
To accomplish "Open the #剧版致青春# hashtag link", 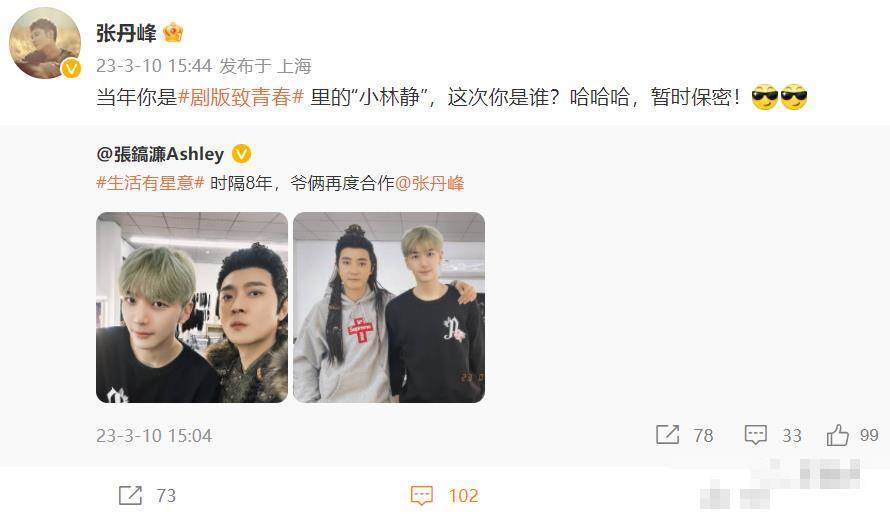I will tap(241, 97).
